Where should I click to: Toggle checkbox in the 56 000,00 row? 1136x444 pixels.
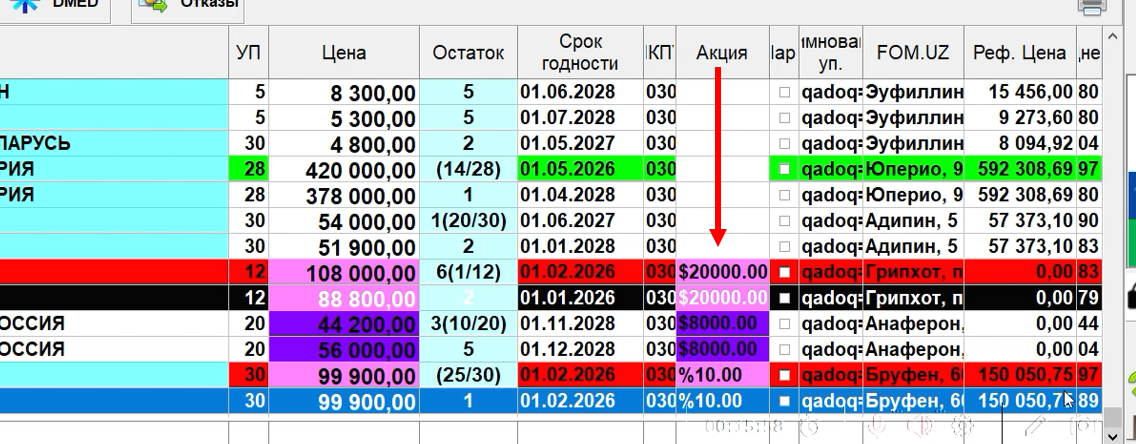(x=784, y=349)
